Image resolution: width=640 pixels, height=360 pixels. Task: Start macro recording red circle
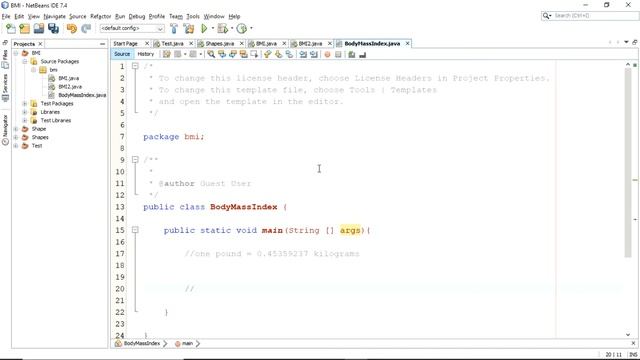click(327, 54)
